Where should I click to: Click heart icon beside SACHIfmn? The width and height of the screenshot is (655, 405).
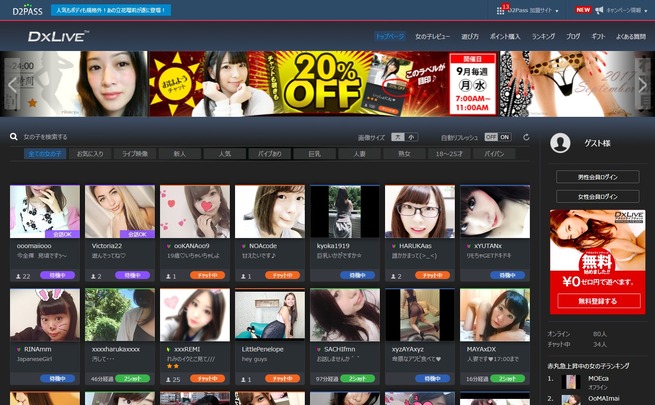[319, 349]
